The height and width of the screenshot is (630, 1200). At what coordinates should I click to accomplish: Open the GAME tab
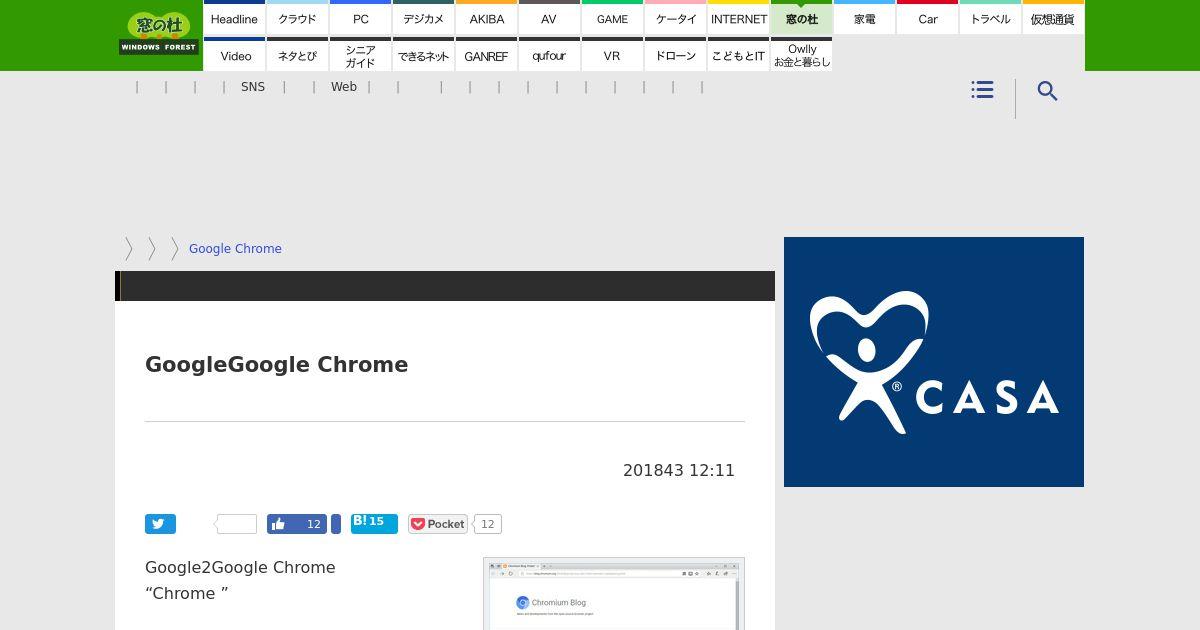[x=612, y=18]
